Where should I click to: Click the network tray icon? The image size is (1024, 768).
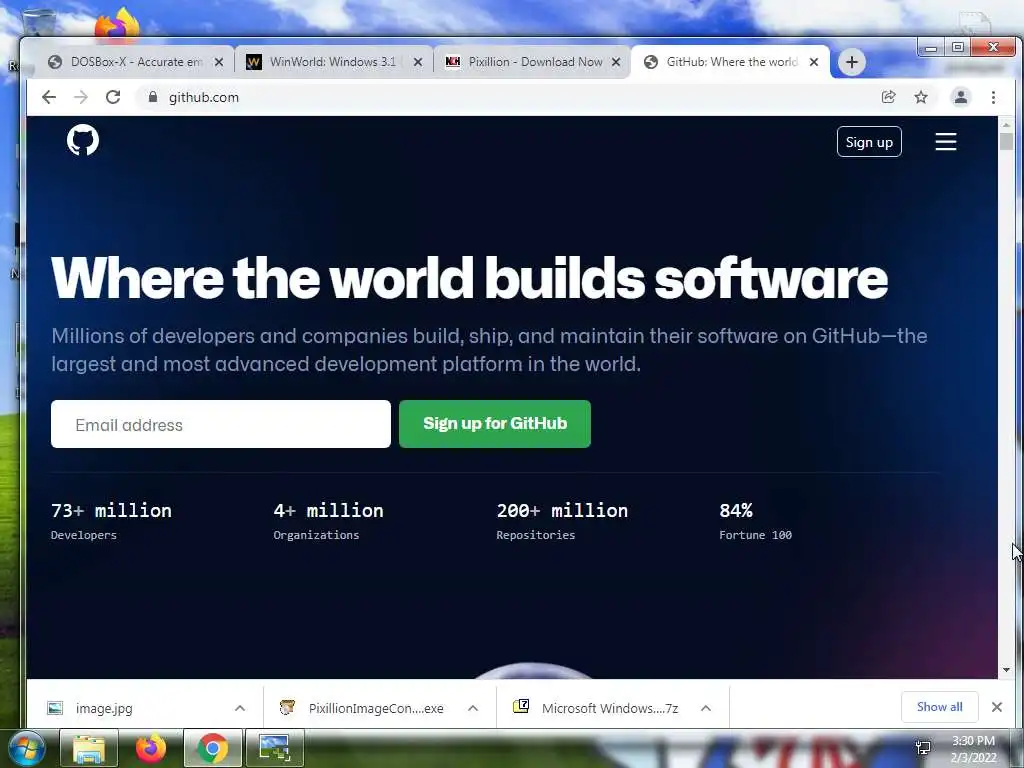pyautogui.click(x=923, y=748)
